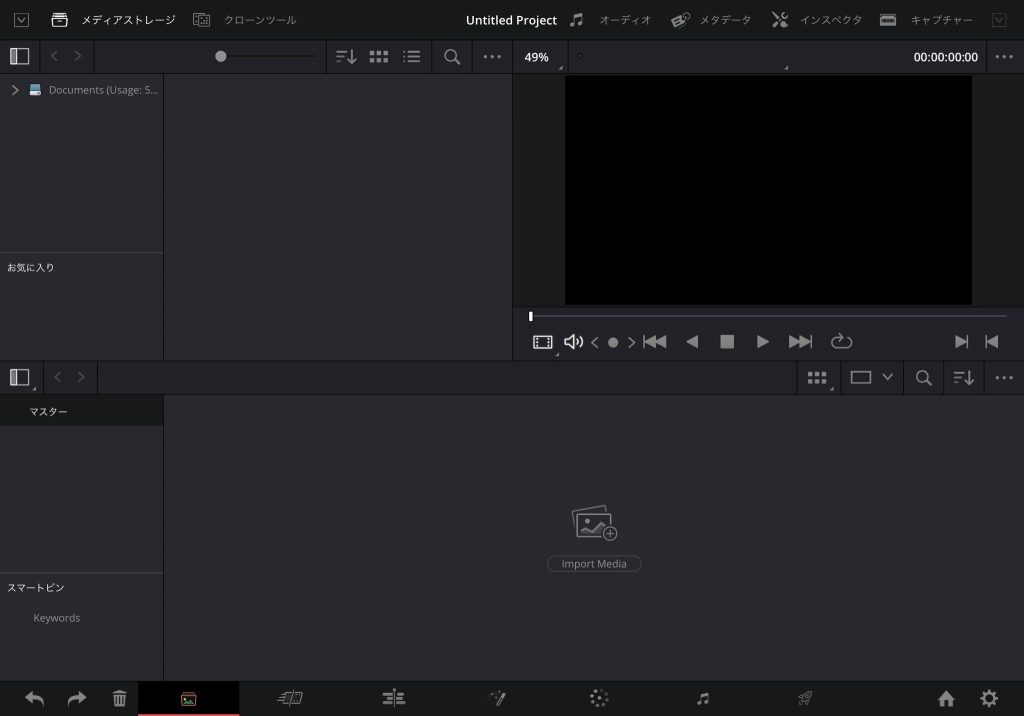Toggle the media storage sidebar panel
Image resolution: width=1024 pixels, height=716 pixels.
(20, 57)
